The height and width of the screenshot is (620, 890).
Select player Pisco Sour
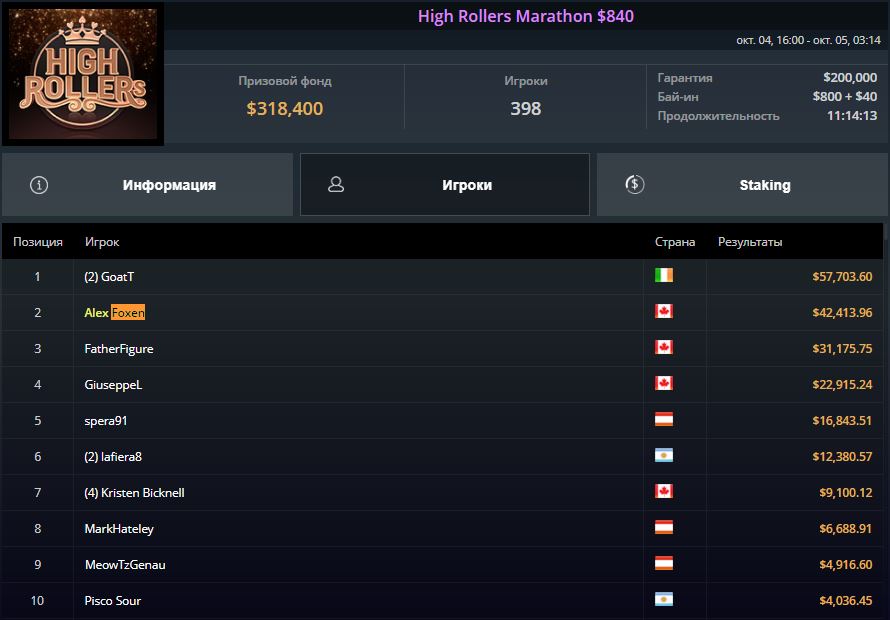coord(112,601)
